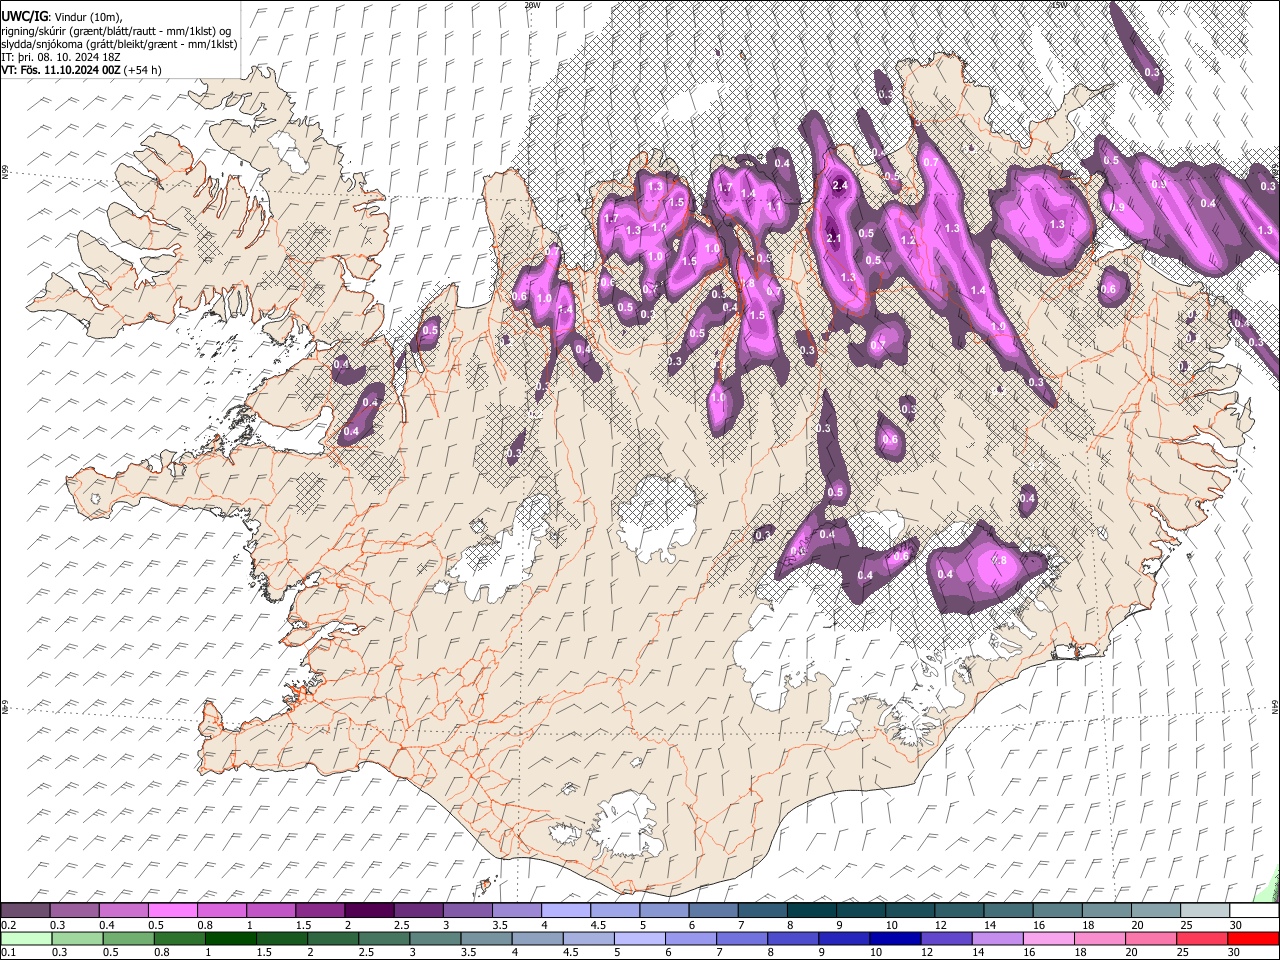This screenshot has height=960, width=1280.
Task: Select the 1.2 precipitation value on the map
Action: click(x=908, y=241)
